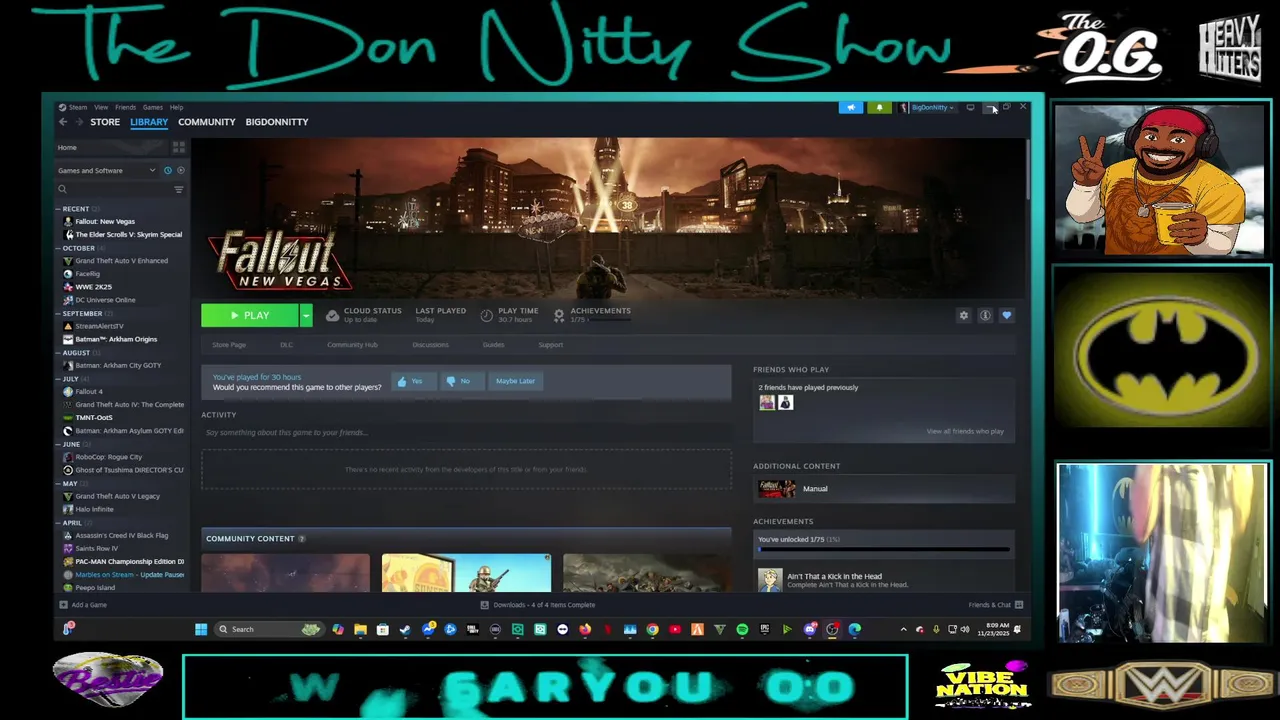Add Fallout New Vegas to favorites heart

(x=1007, y=315)
